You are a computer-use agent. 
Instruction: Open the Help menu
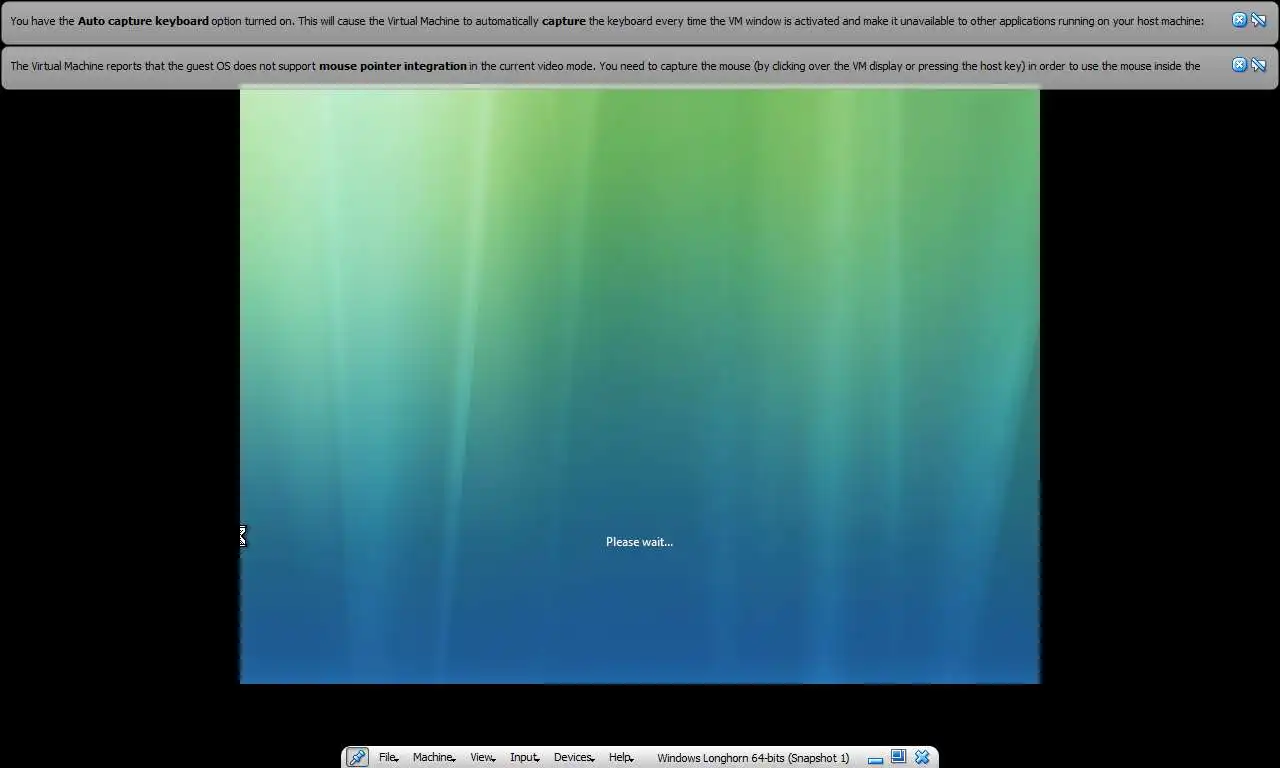621,757
